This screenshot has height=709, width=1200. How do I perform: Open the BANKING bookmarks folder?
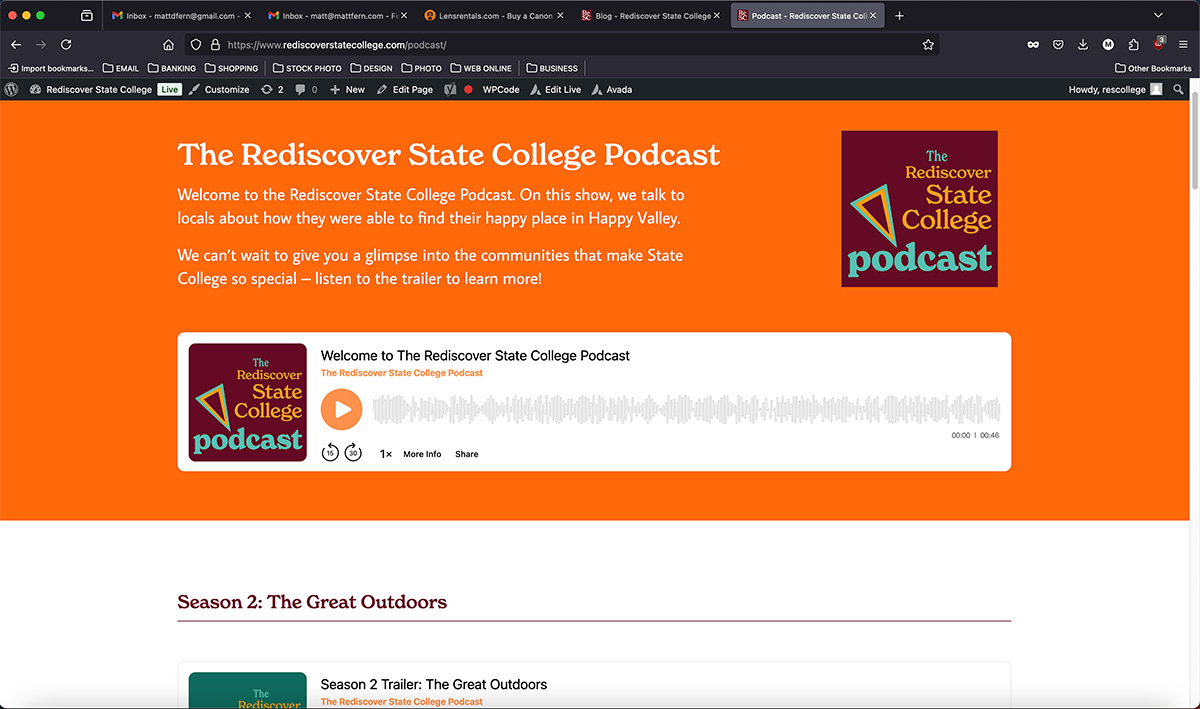tap(171, 68)
